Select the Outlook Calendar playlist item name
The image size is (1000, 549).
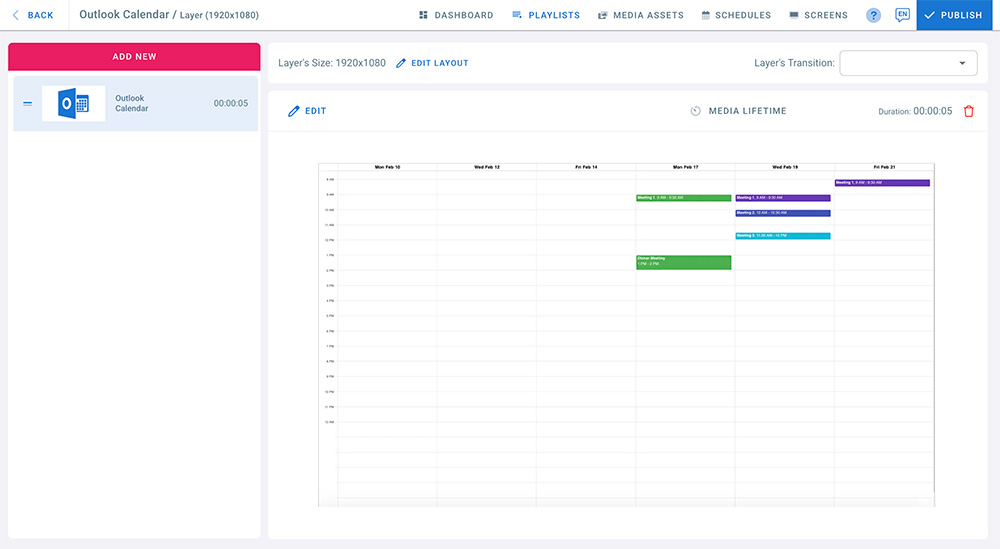[131, 103]
